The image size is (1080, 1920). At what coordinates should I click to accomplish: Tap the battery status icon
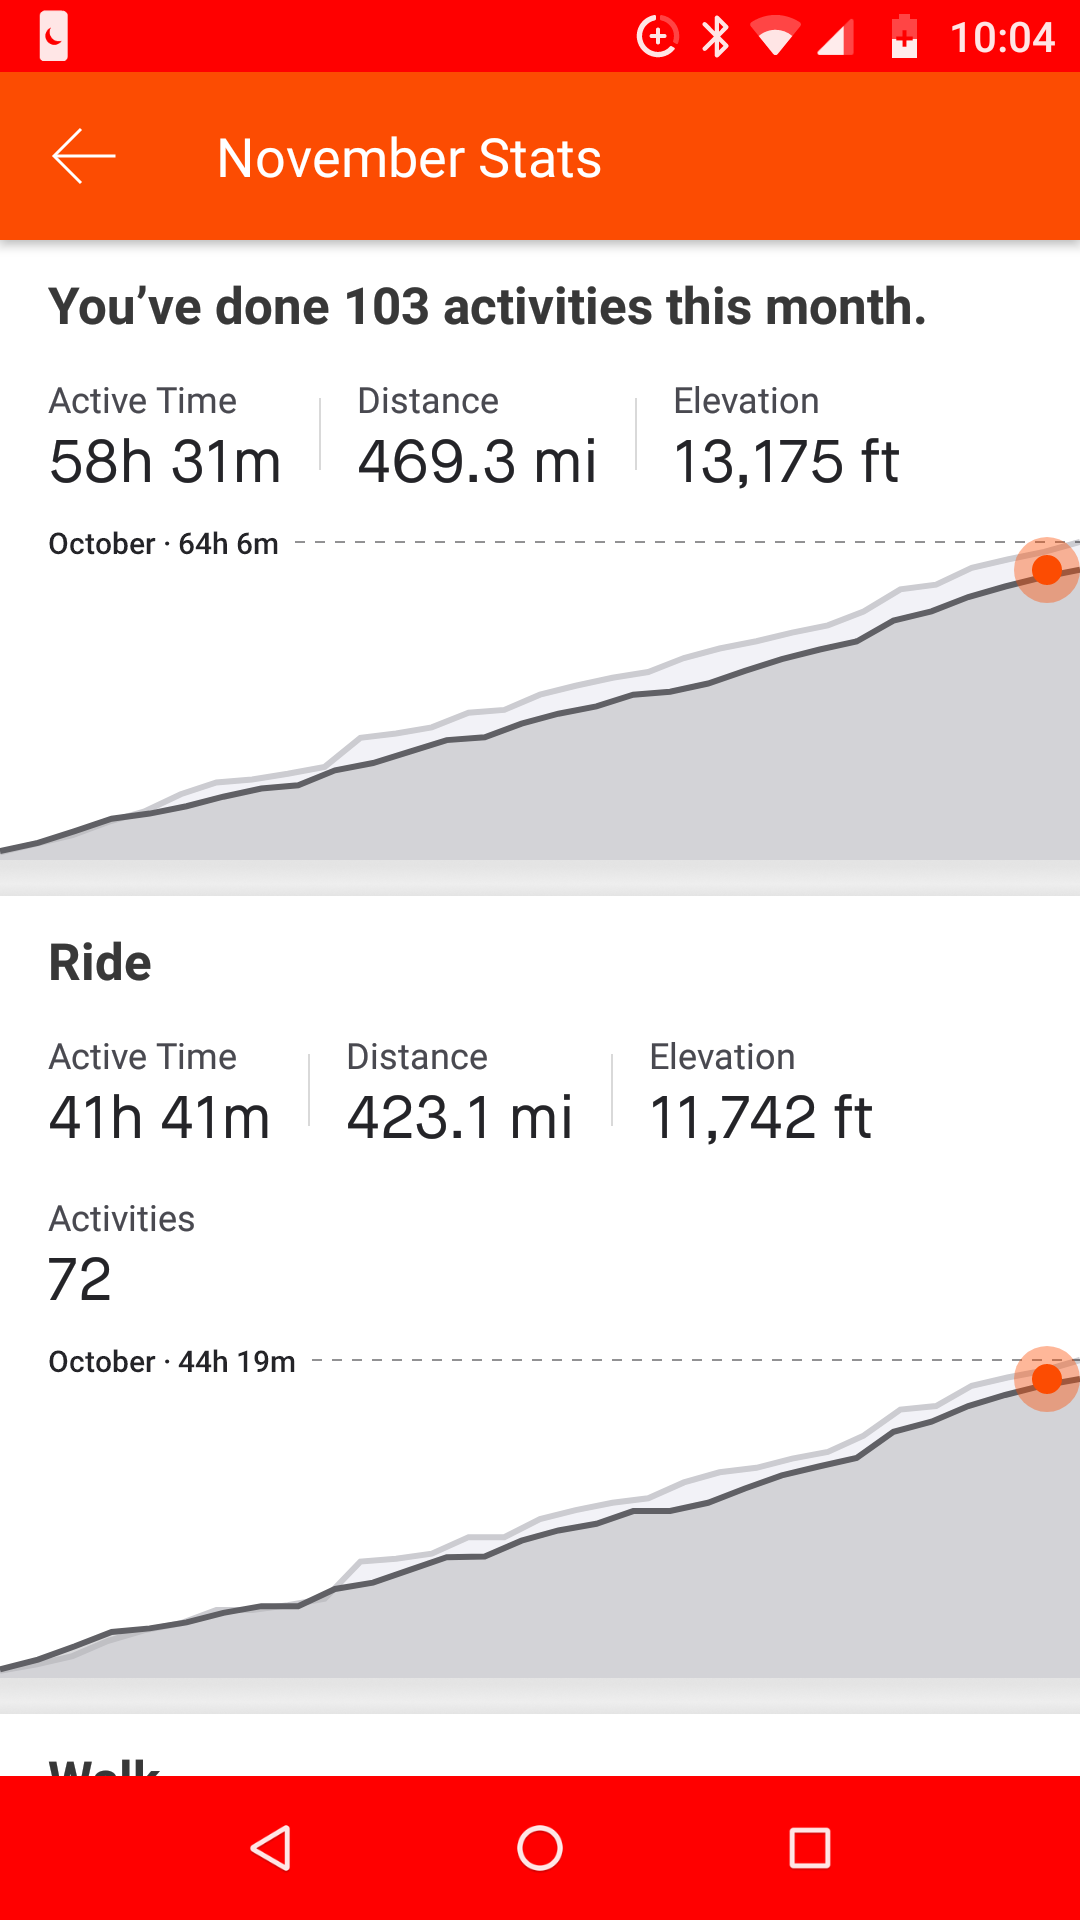tap(904, 37)
